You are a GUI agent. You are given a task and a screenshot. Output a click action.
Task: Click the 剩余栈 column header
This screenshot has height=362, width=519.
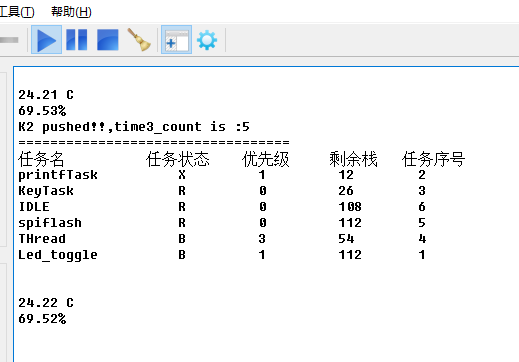tap(353, 159)
